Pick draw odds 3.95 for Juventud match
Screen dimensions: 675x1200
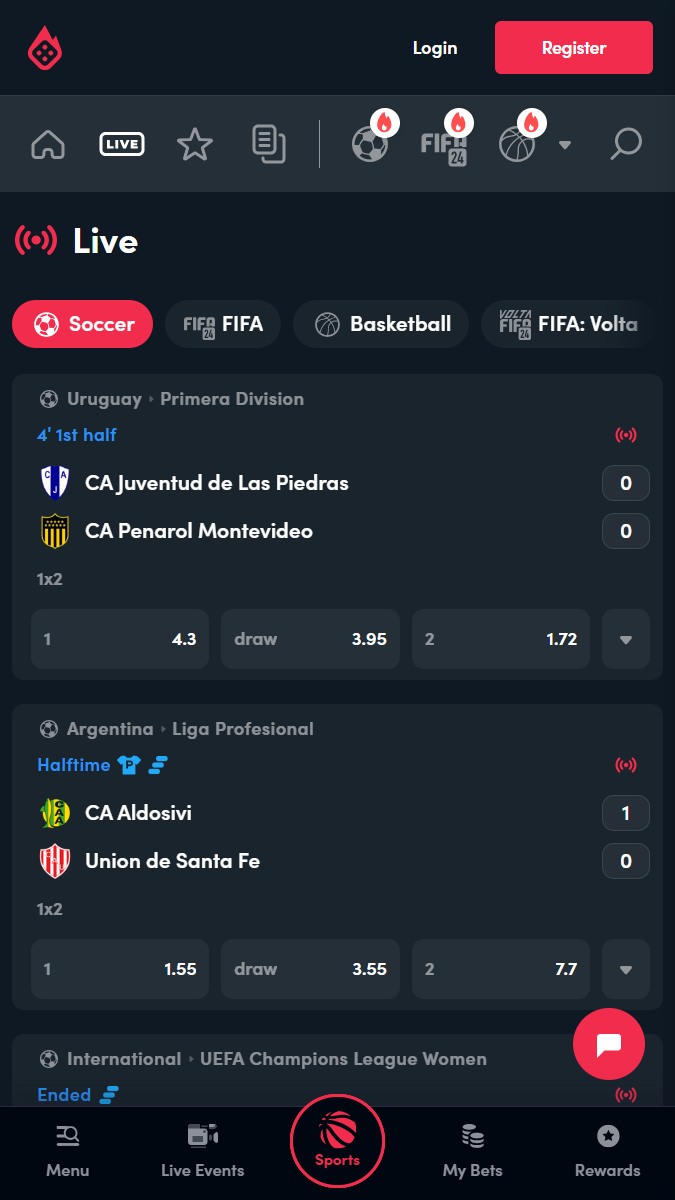310,639
